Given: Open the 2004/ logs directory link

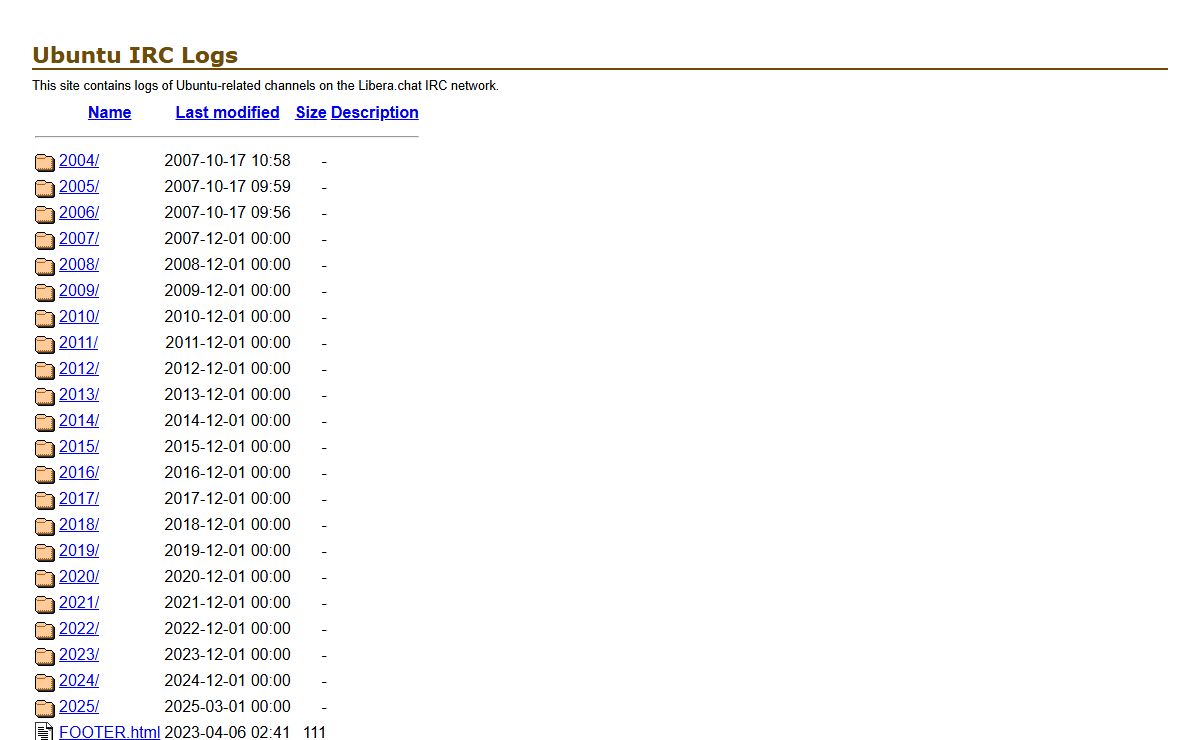Looking at the screenshot, I should click(79, 161).
